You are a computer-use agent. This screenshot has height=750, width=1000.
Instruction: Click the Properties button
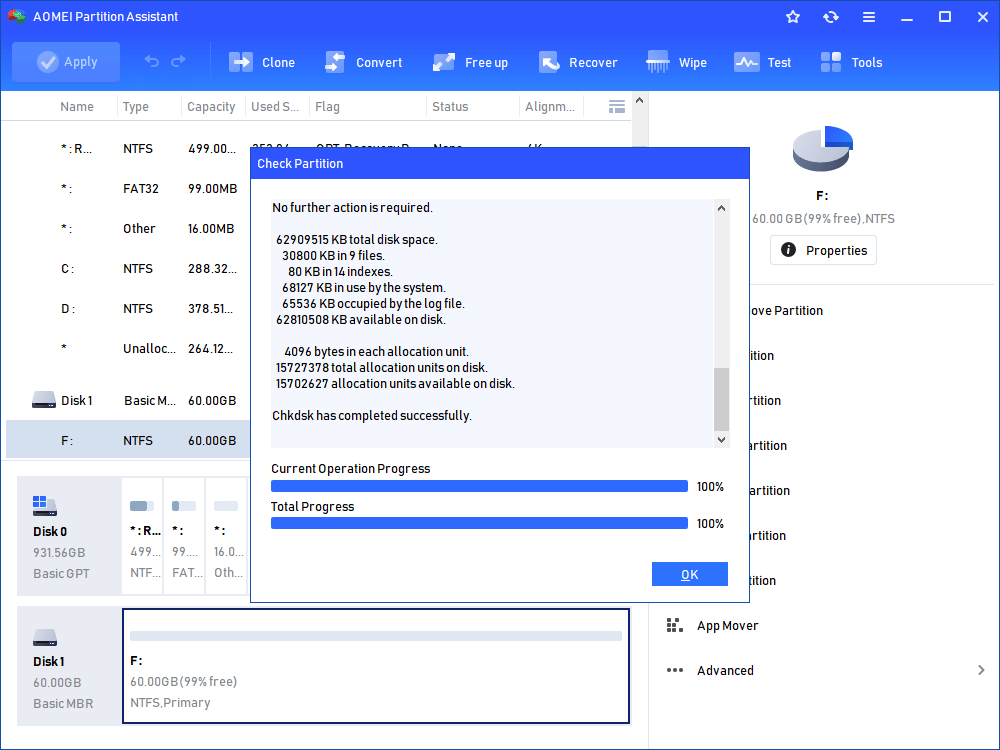(823, 250)
